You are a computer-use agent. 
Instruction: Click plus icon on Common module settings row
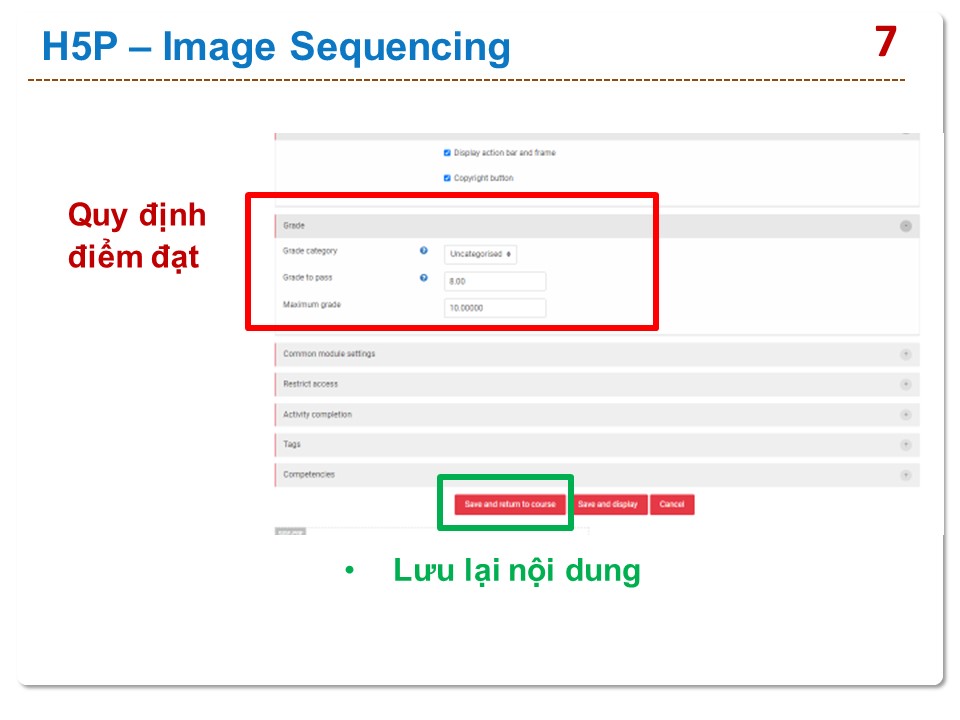click(906, 354)
